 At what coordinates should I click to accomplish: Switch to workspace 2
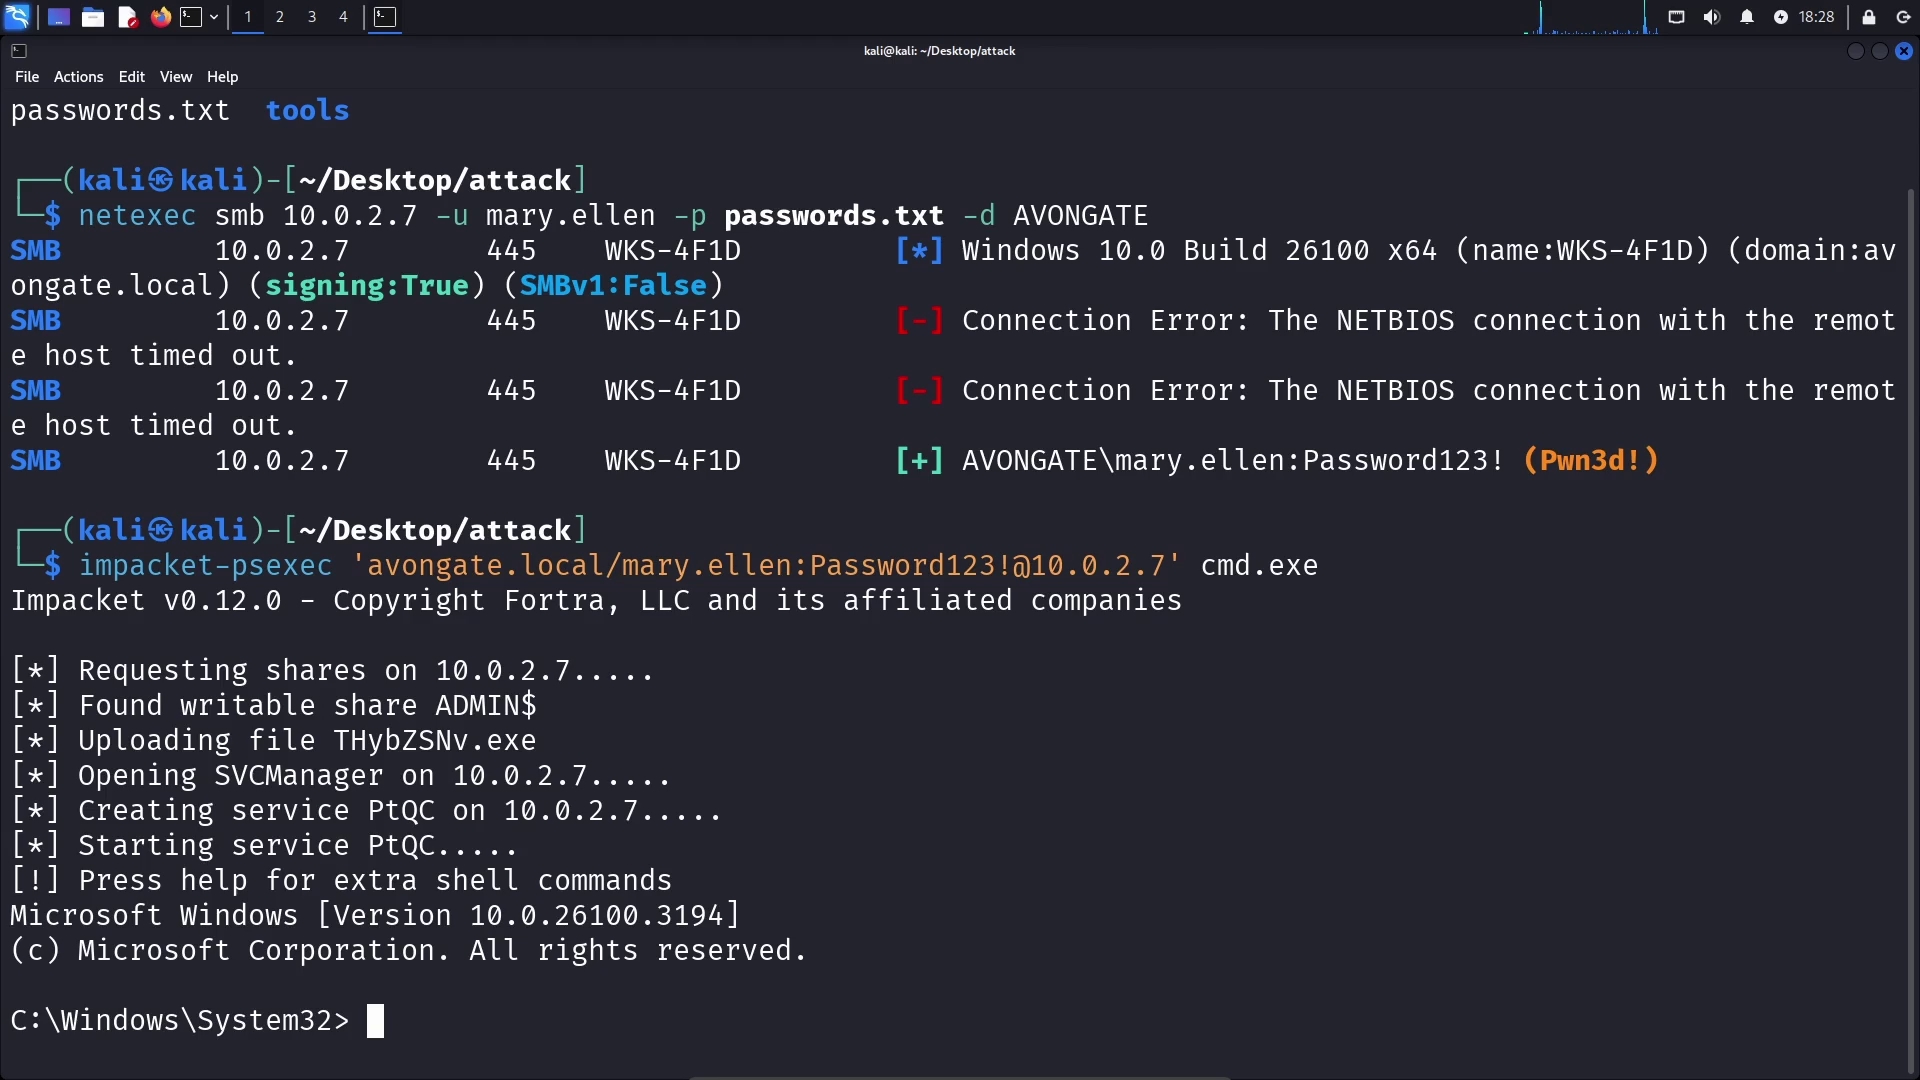280,17
